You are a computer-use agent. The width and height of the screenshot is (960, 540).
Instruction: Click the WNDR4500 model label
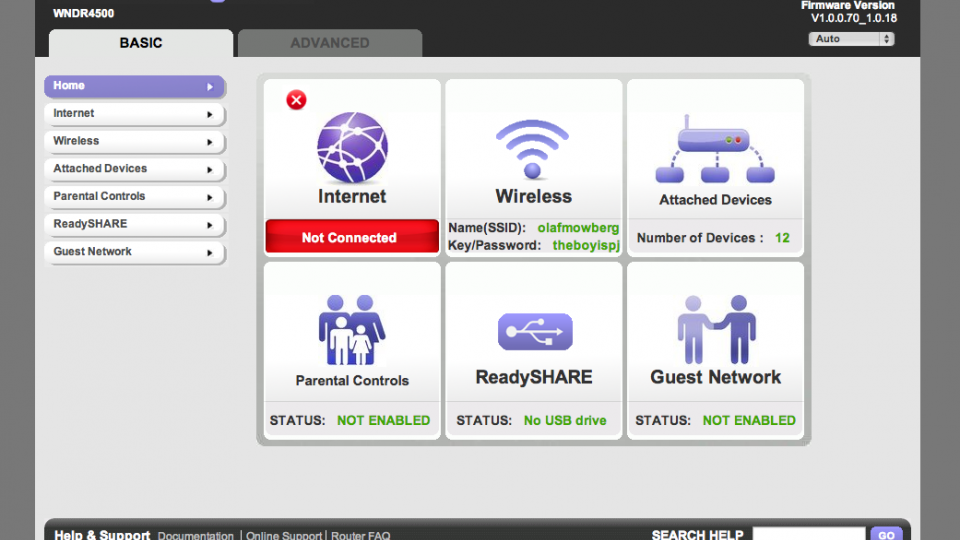[83, 13]
